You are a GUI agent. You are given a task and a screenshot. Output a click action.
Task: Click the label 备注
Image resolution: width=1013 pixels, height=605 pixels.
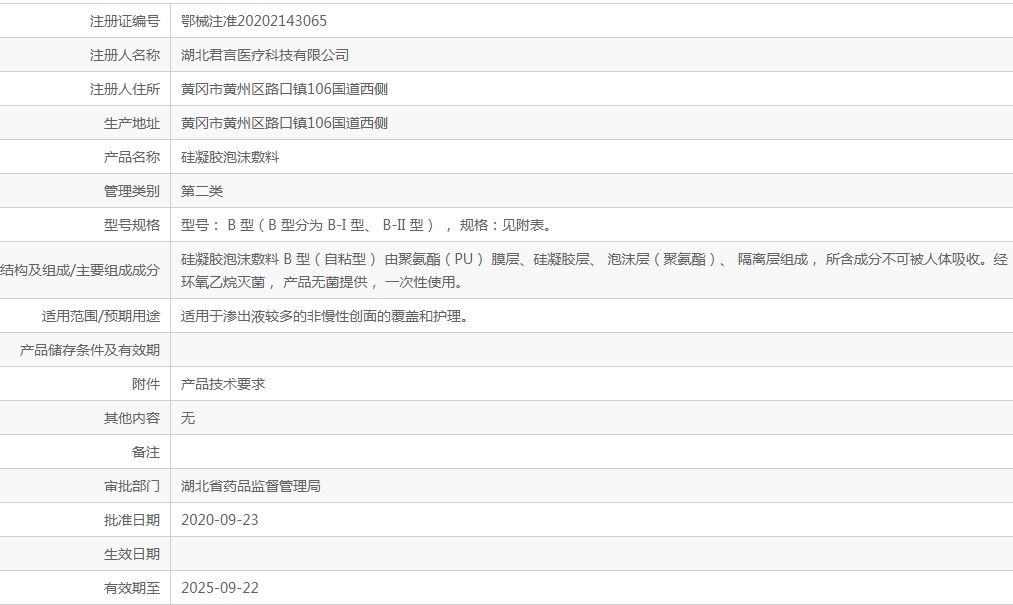[x=146, y=452]
